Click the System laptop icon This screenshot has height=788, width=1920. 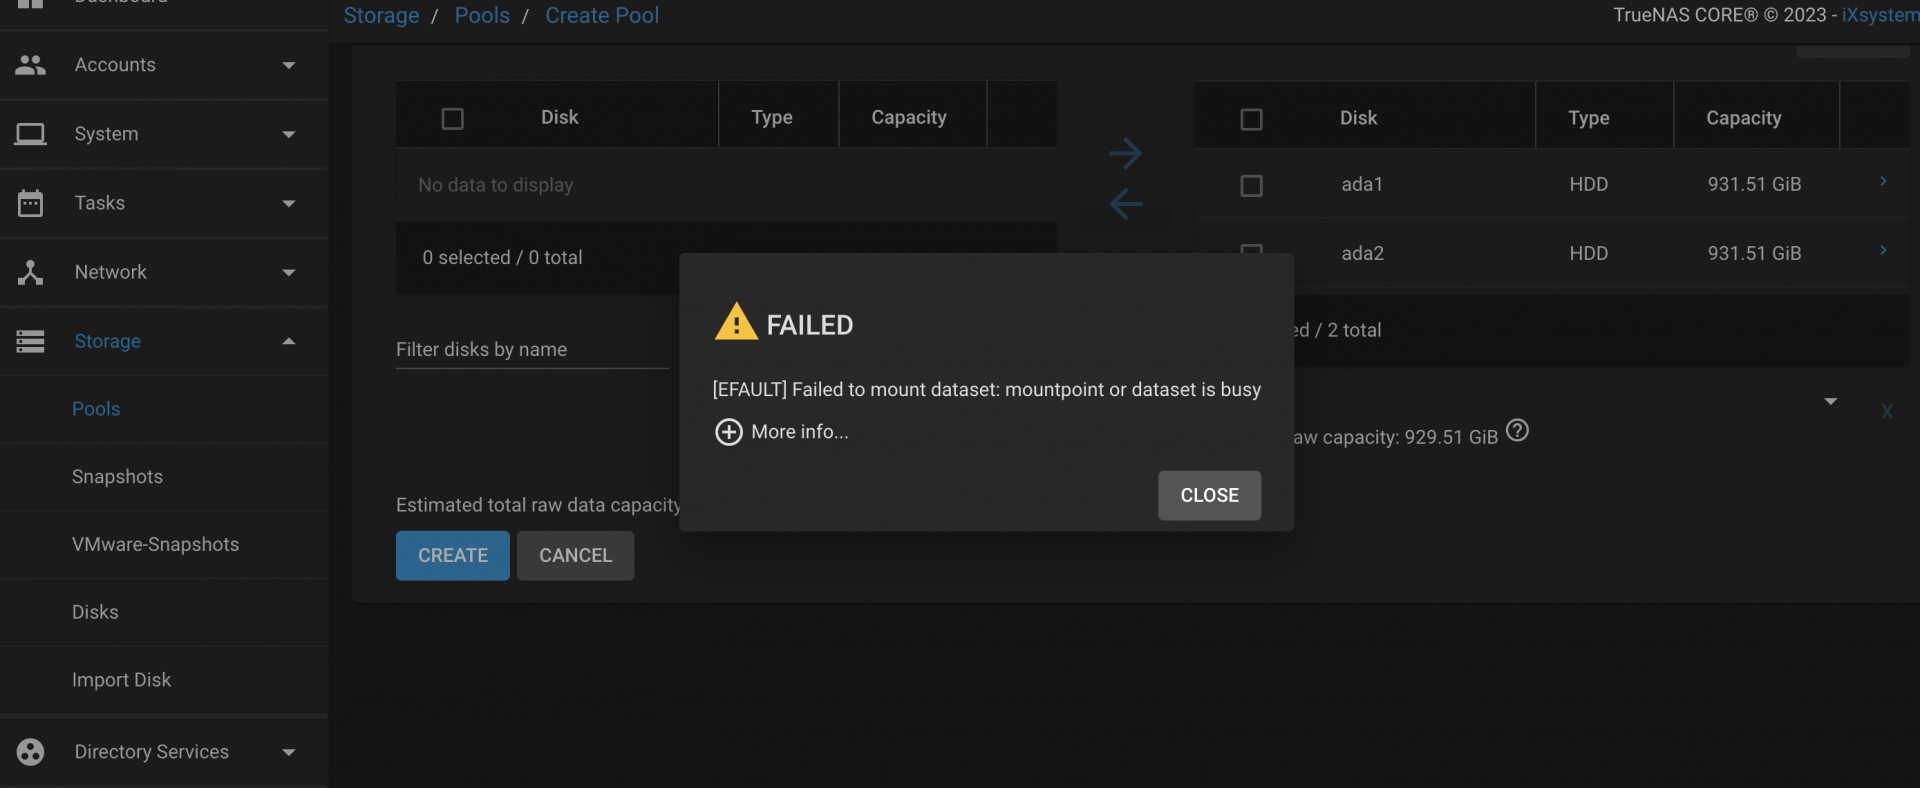30,134
